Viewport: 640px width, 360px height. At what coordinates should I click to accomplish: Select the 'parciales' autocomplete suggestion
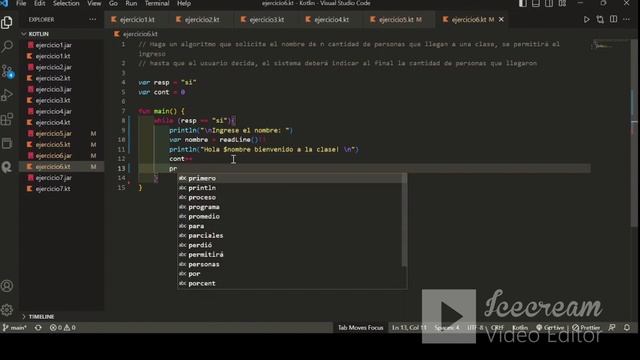point(290,236)
